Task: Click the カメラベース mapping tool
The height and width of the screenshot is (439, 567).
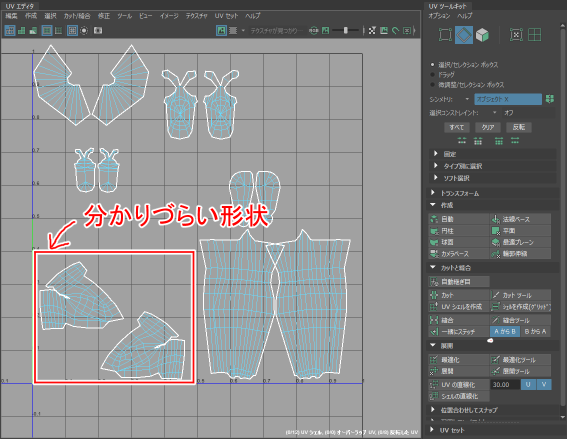Action: coord(458,253)
